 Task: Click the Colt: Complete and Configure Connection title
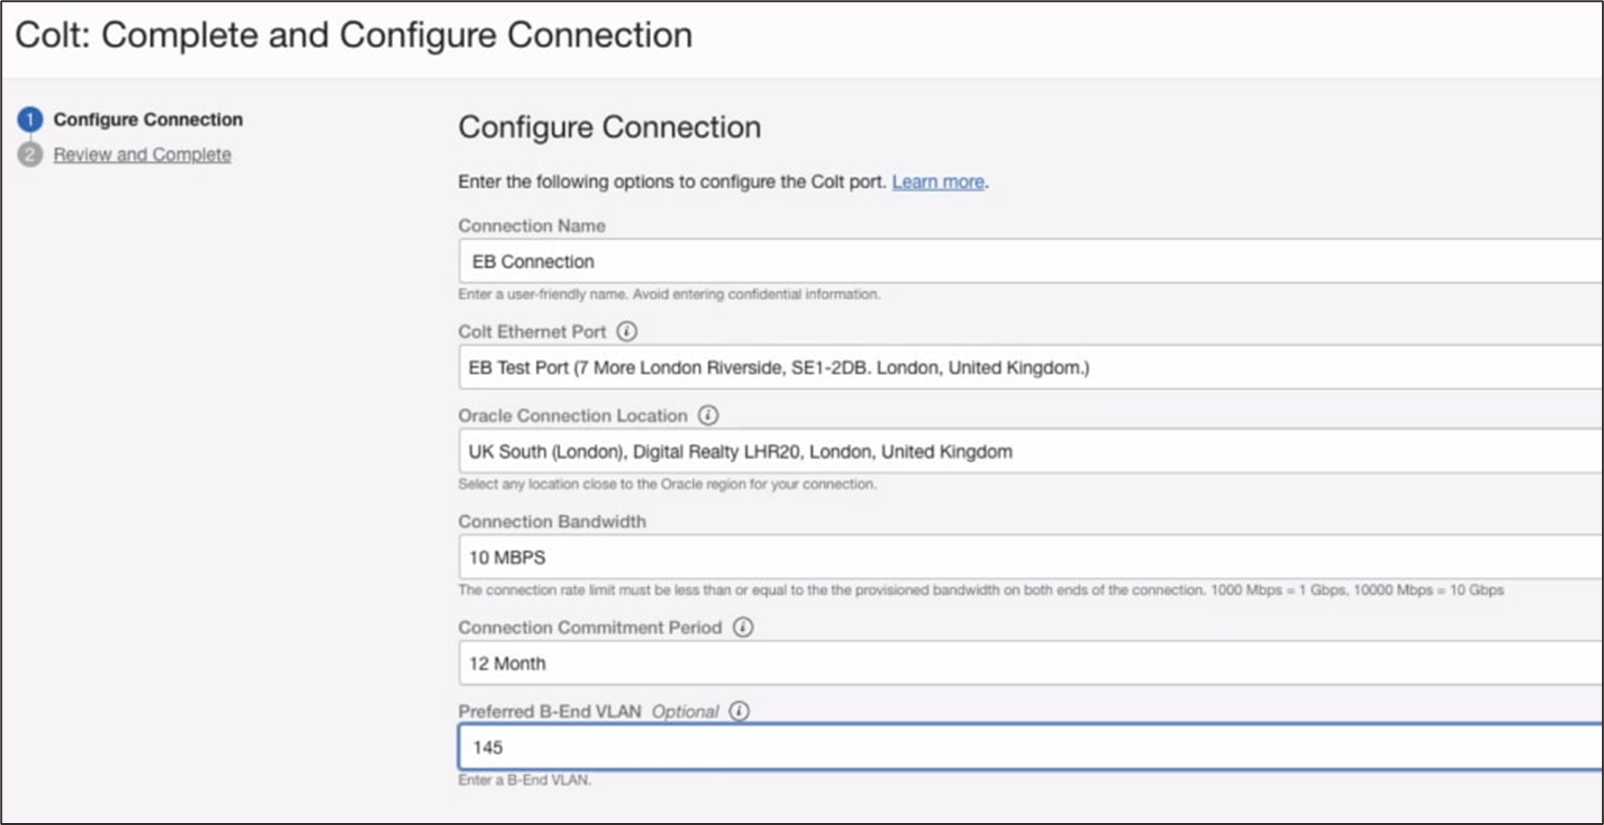pyautogui.click(x=354, y=35)
